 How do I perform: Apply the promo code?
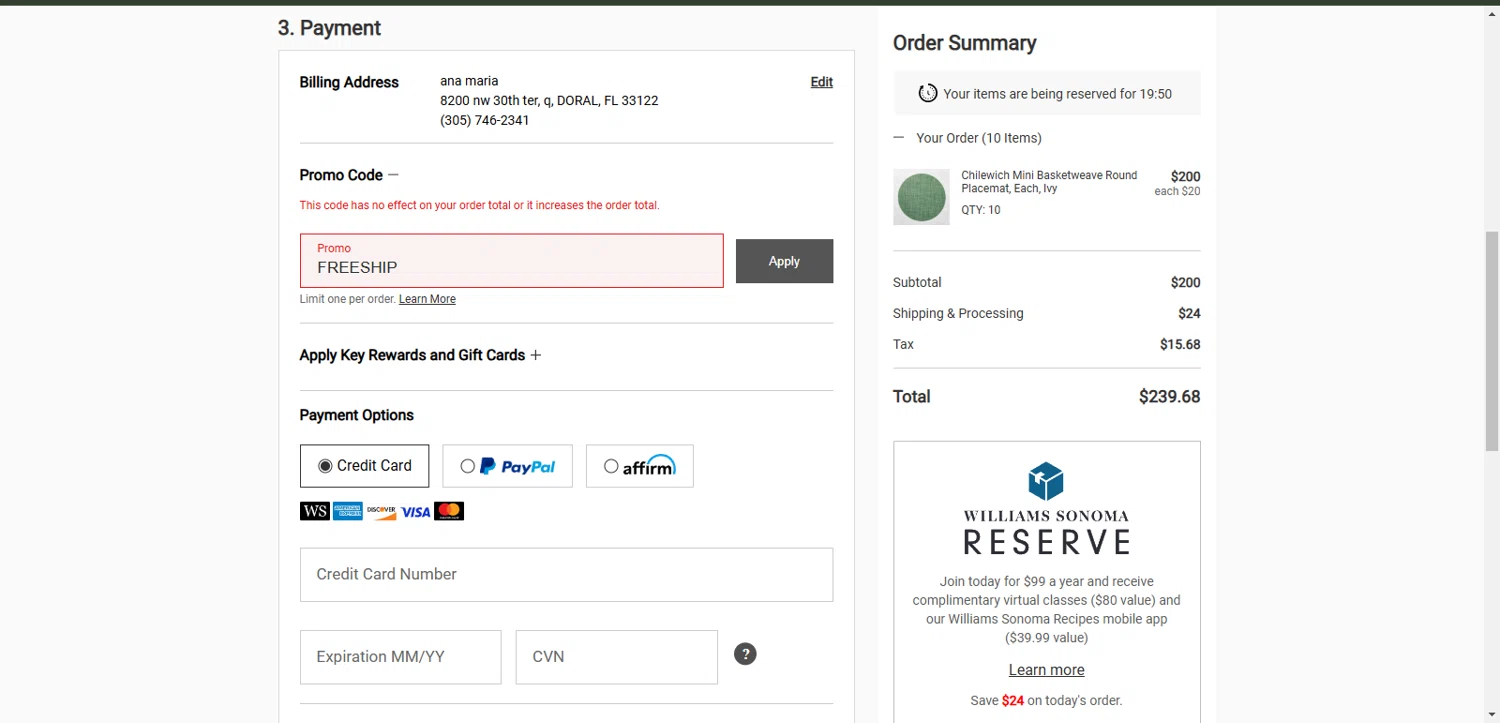click(784, 261)
